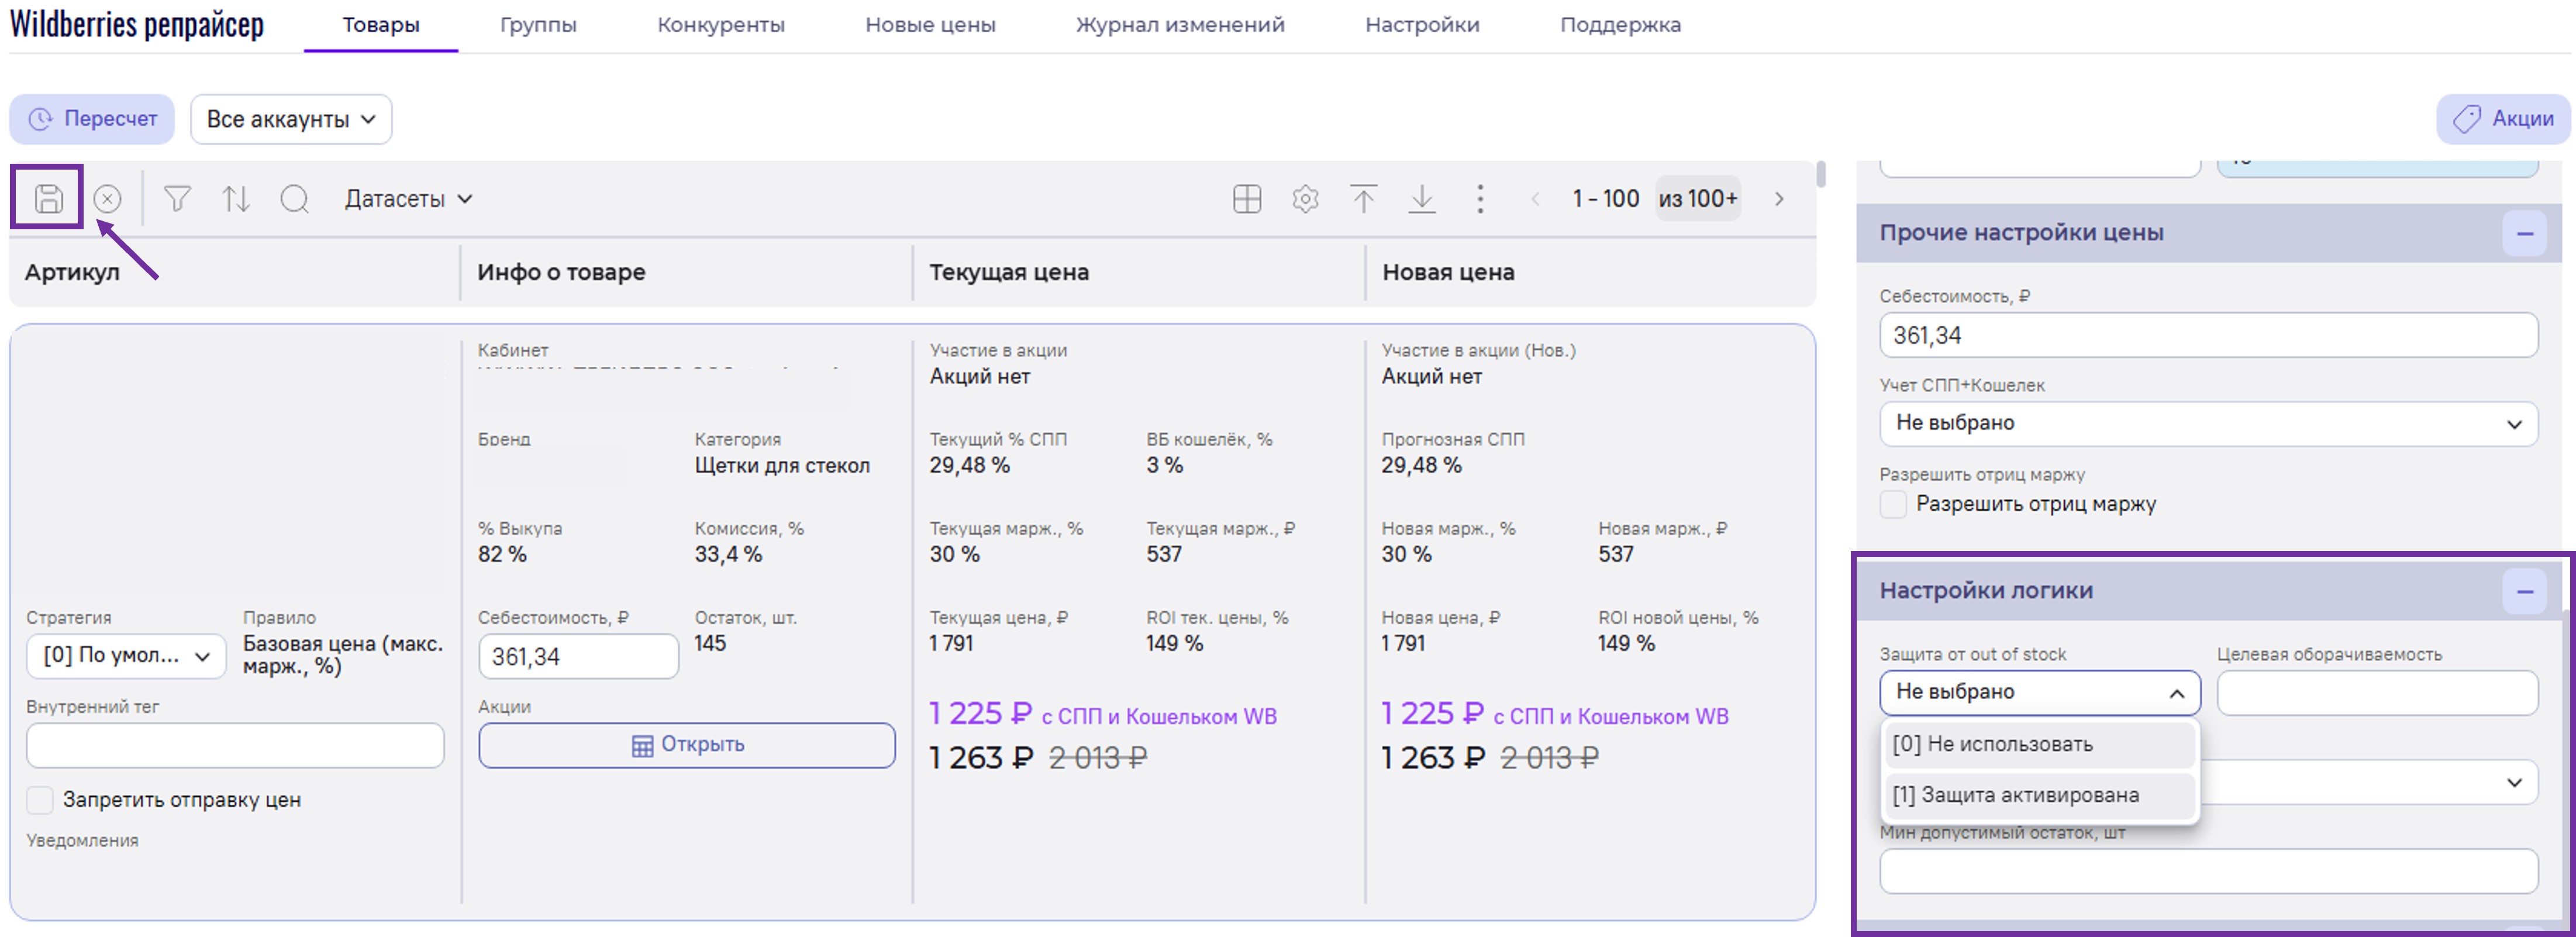Open the table layout grid icon
Viewport: 2576px width, 937px height.
(1246, 199)
